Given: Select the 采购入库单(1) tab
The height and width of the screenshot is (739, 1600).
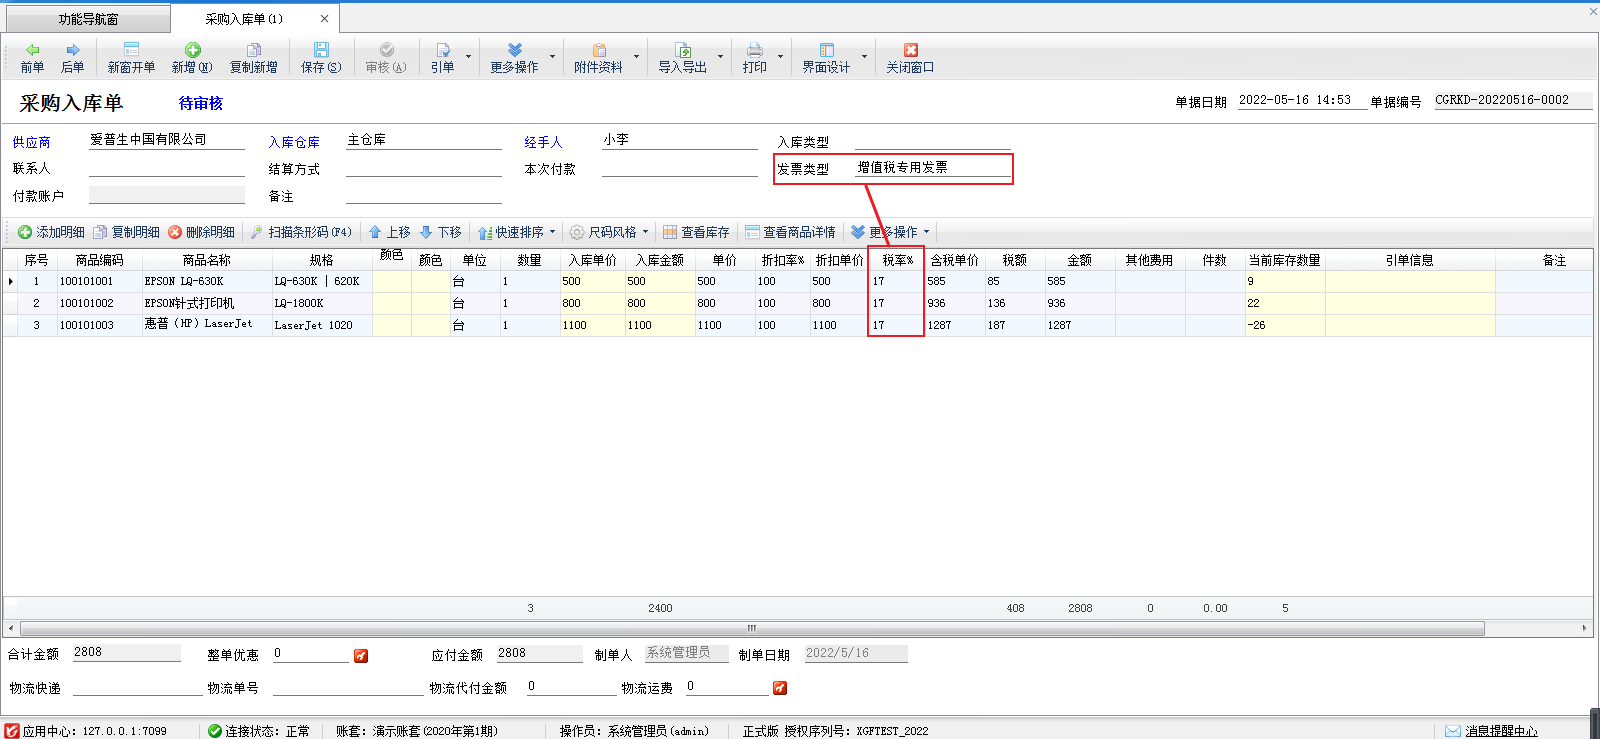Looking at the screenshot, I should 244,19.
